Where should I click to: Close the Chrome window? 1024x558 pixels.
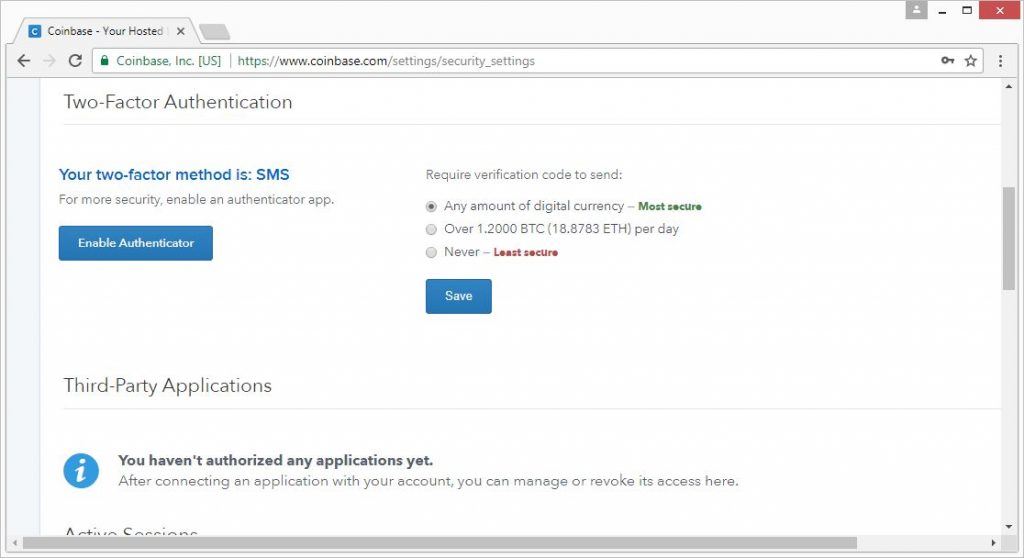point(1000,10)
